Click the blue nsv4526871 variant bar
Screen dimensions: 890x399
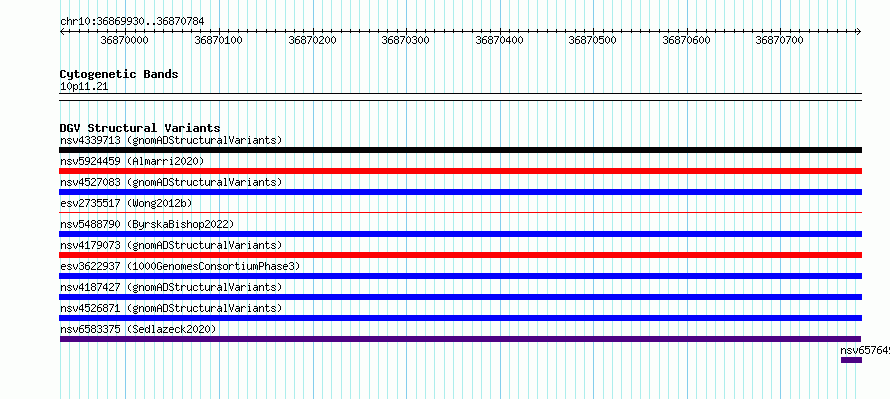tap(460, 318)
